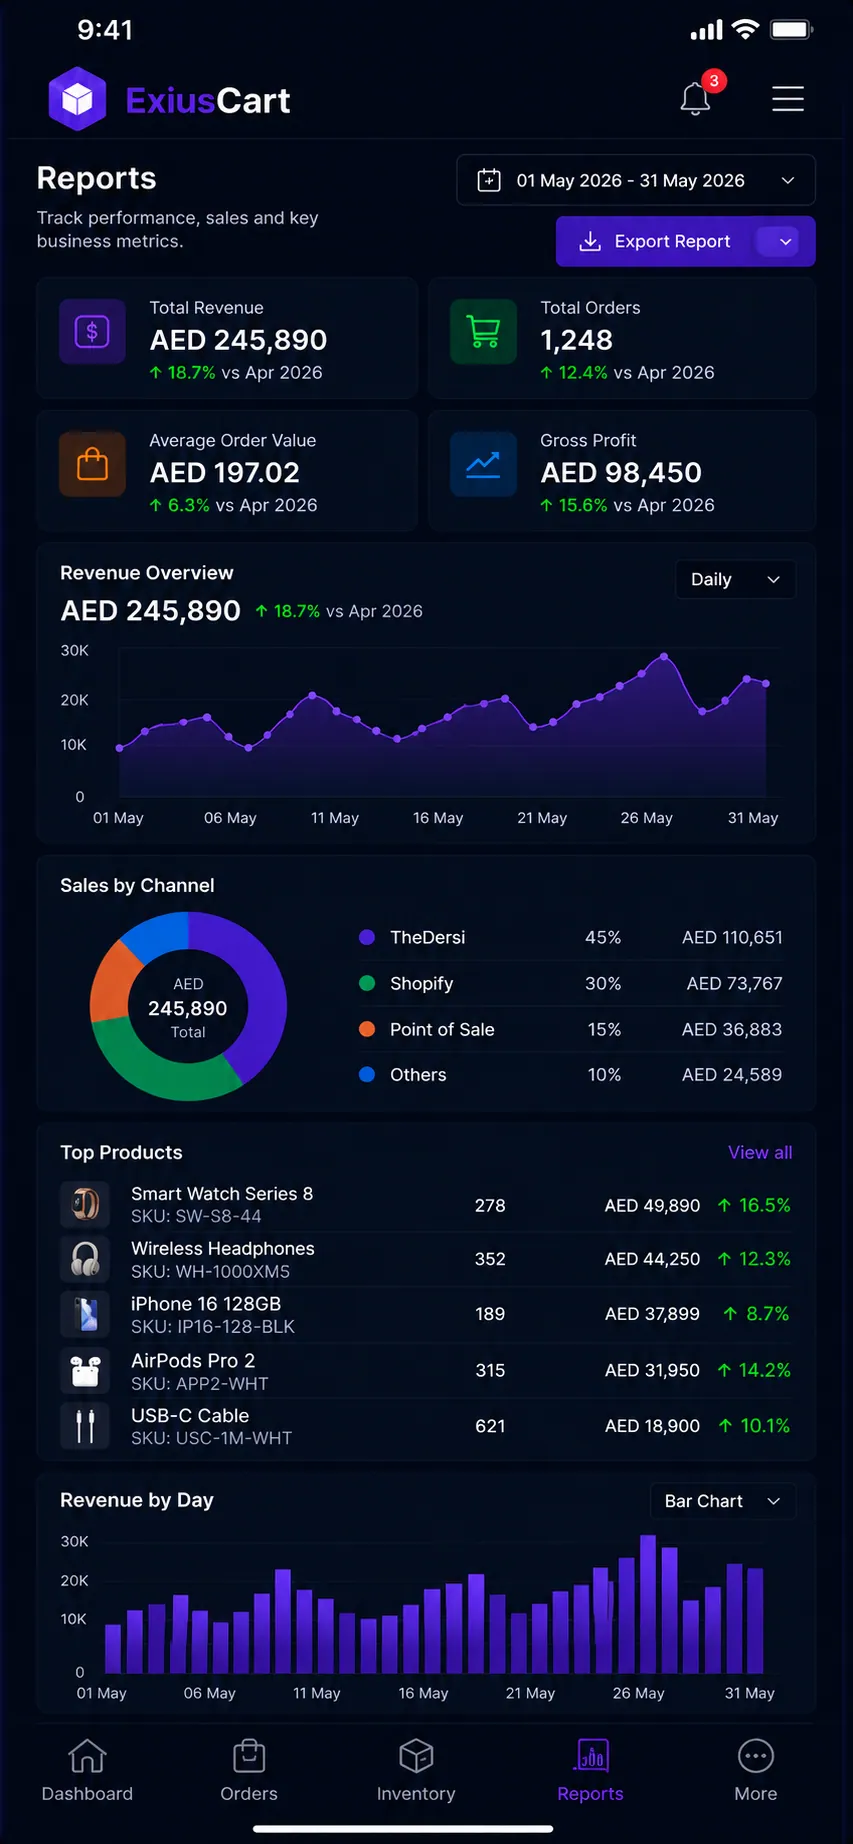This screenshot has width=853, height=1844.
Task: Click the USB-C Cable quantity 621
Action: point(490,1425)
